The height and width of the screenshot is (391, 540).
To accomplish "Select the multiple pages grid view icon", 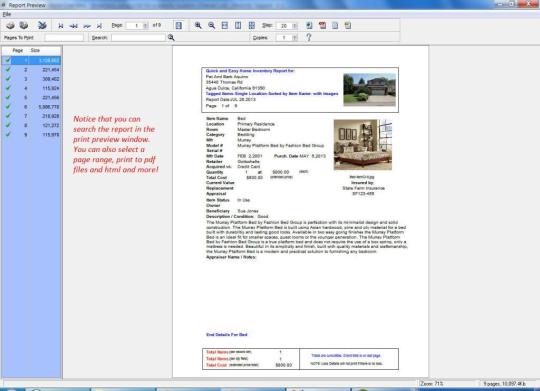I will pos(252,25).
